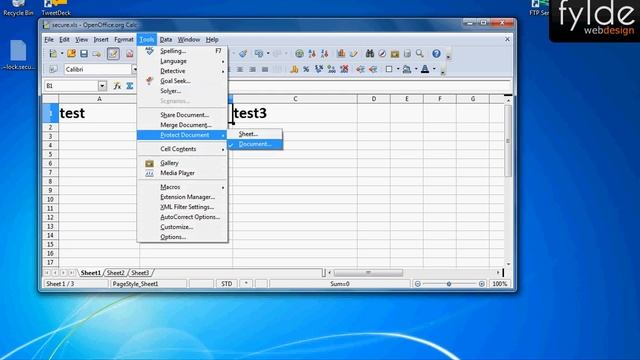
Task: Click the zoom slider handle
Action: [x=449, y=284]
